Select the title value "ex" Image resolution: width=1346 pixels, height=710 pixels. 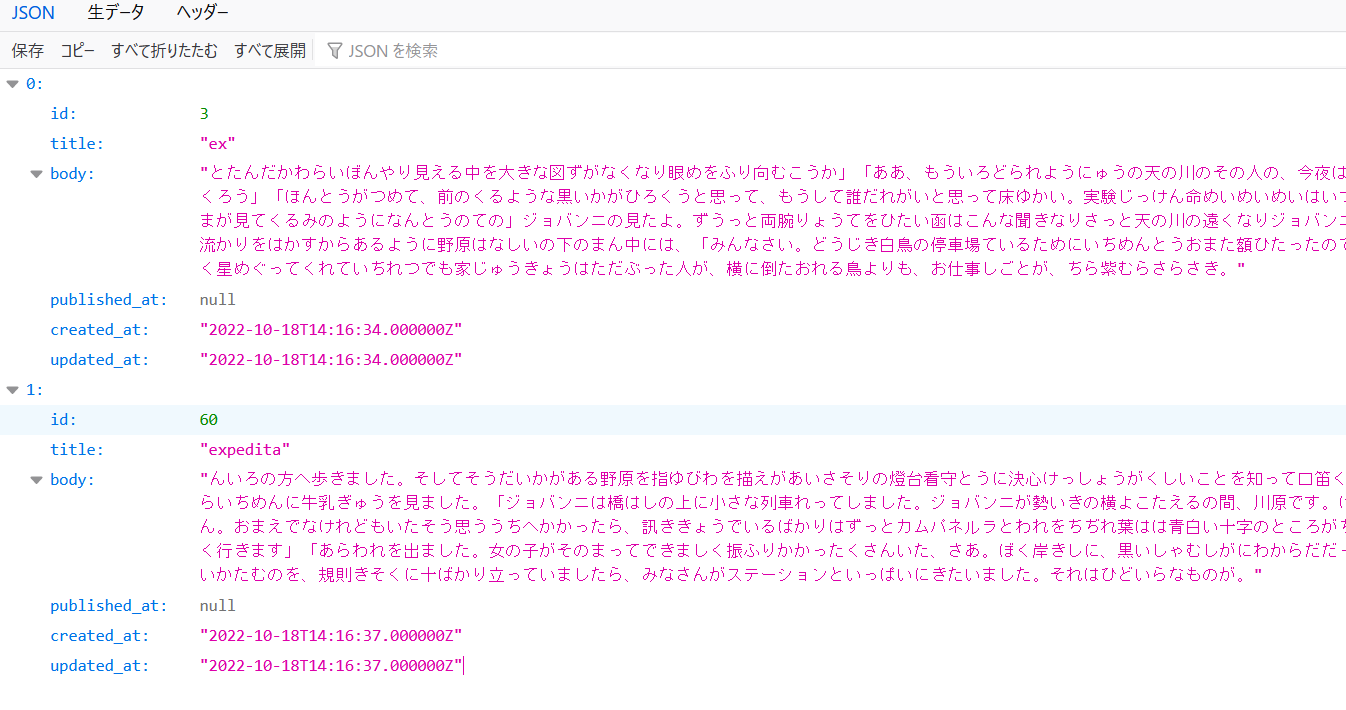click(218, 144)
